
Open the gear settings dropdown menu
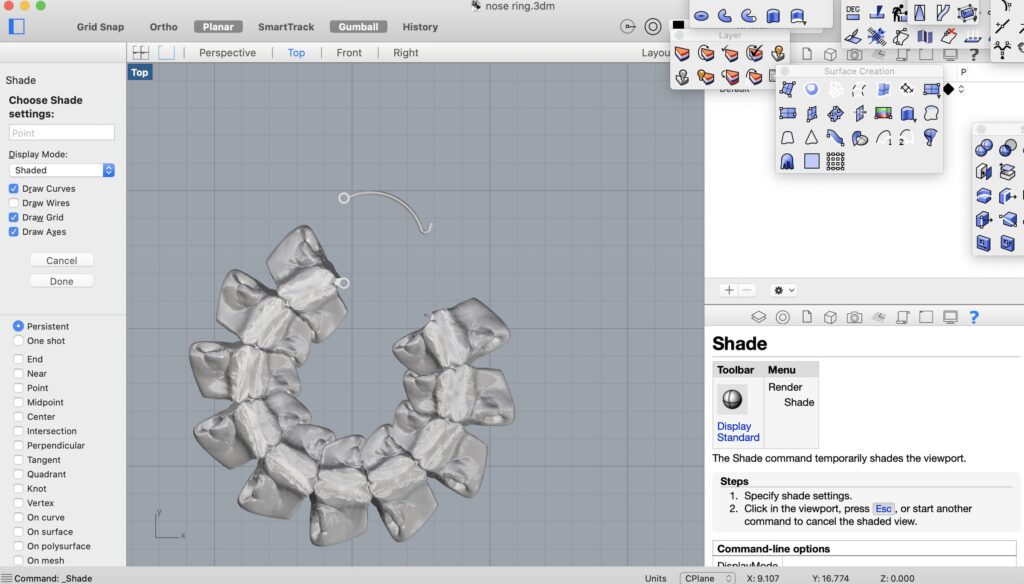tap(784, 290)
